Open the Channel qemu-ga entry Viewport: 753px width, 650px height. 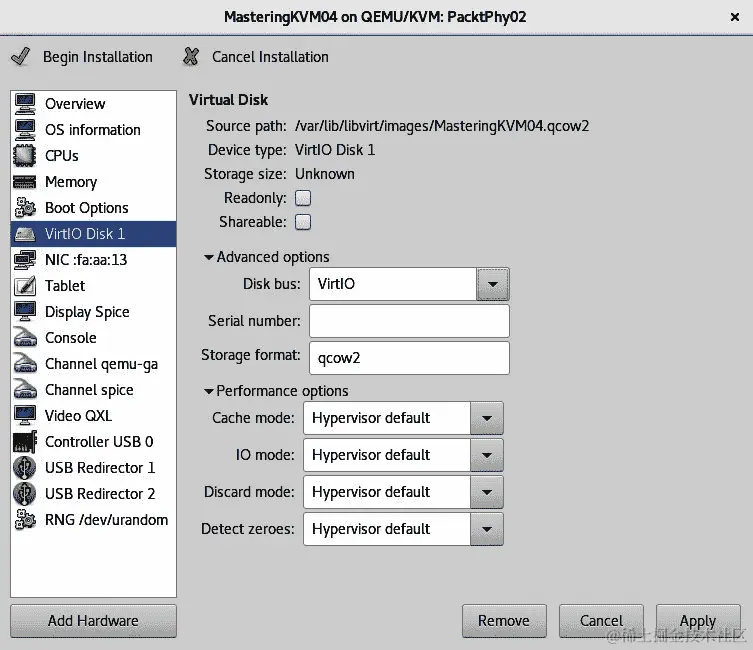pos(94,364)
